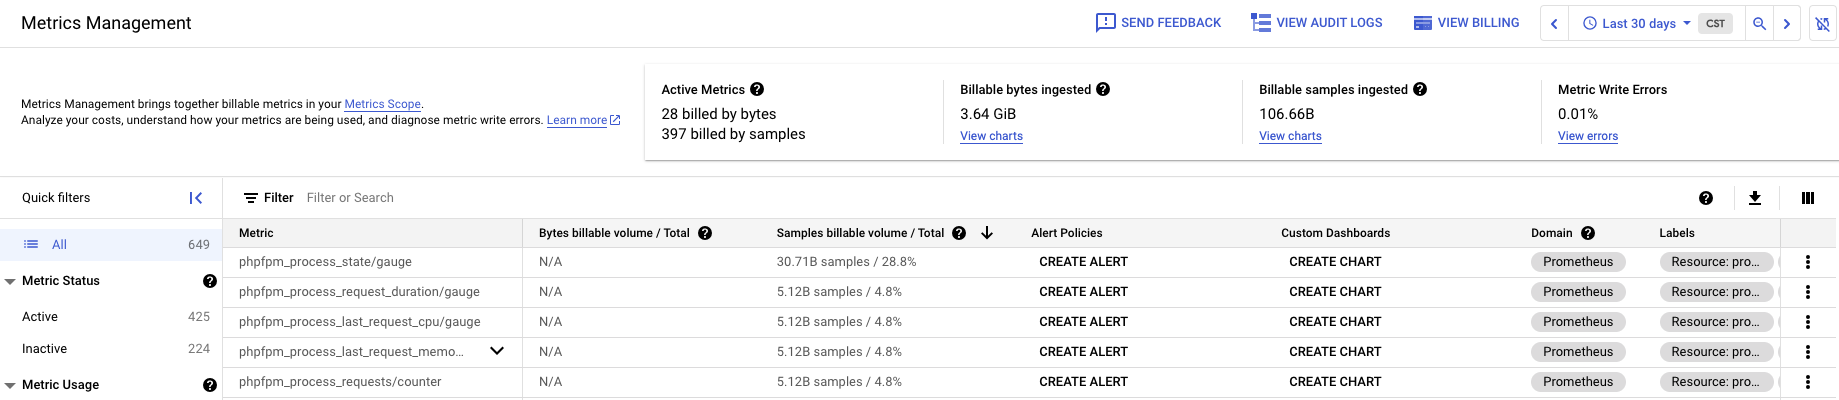The height and width of the screenshot is (400, 1839).
Task: Select the All quick filter
Action: (59, 244)
